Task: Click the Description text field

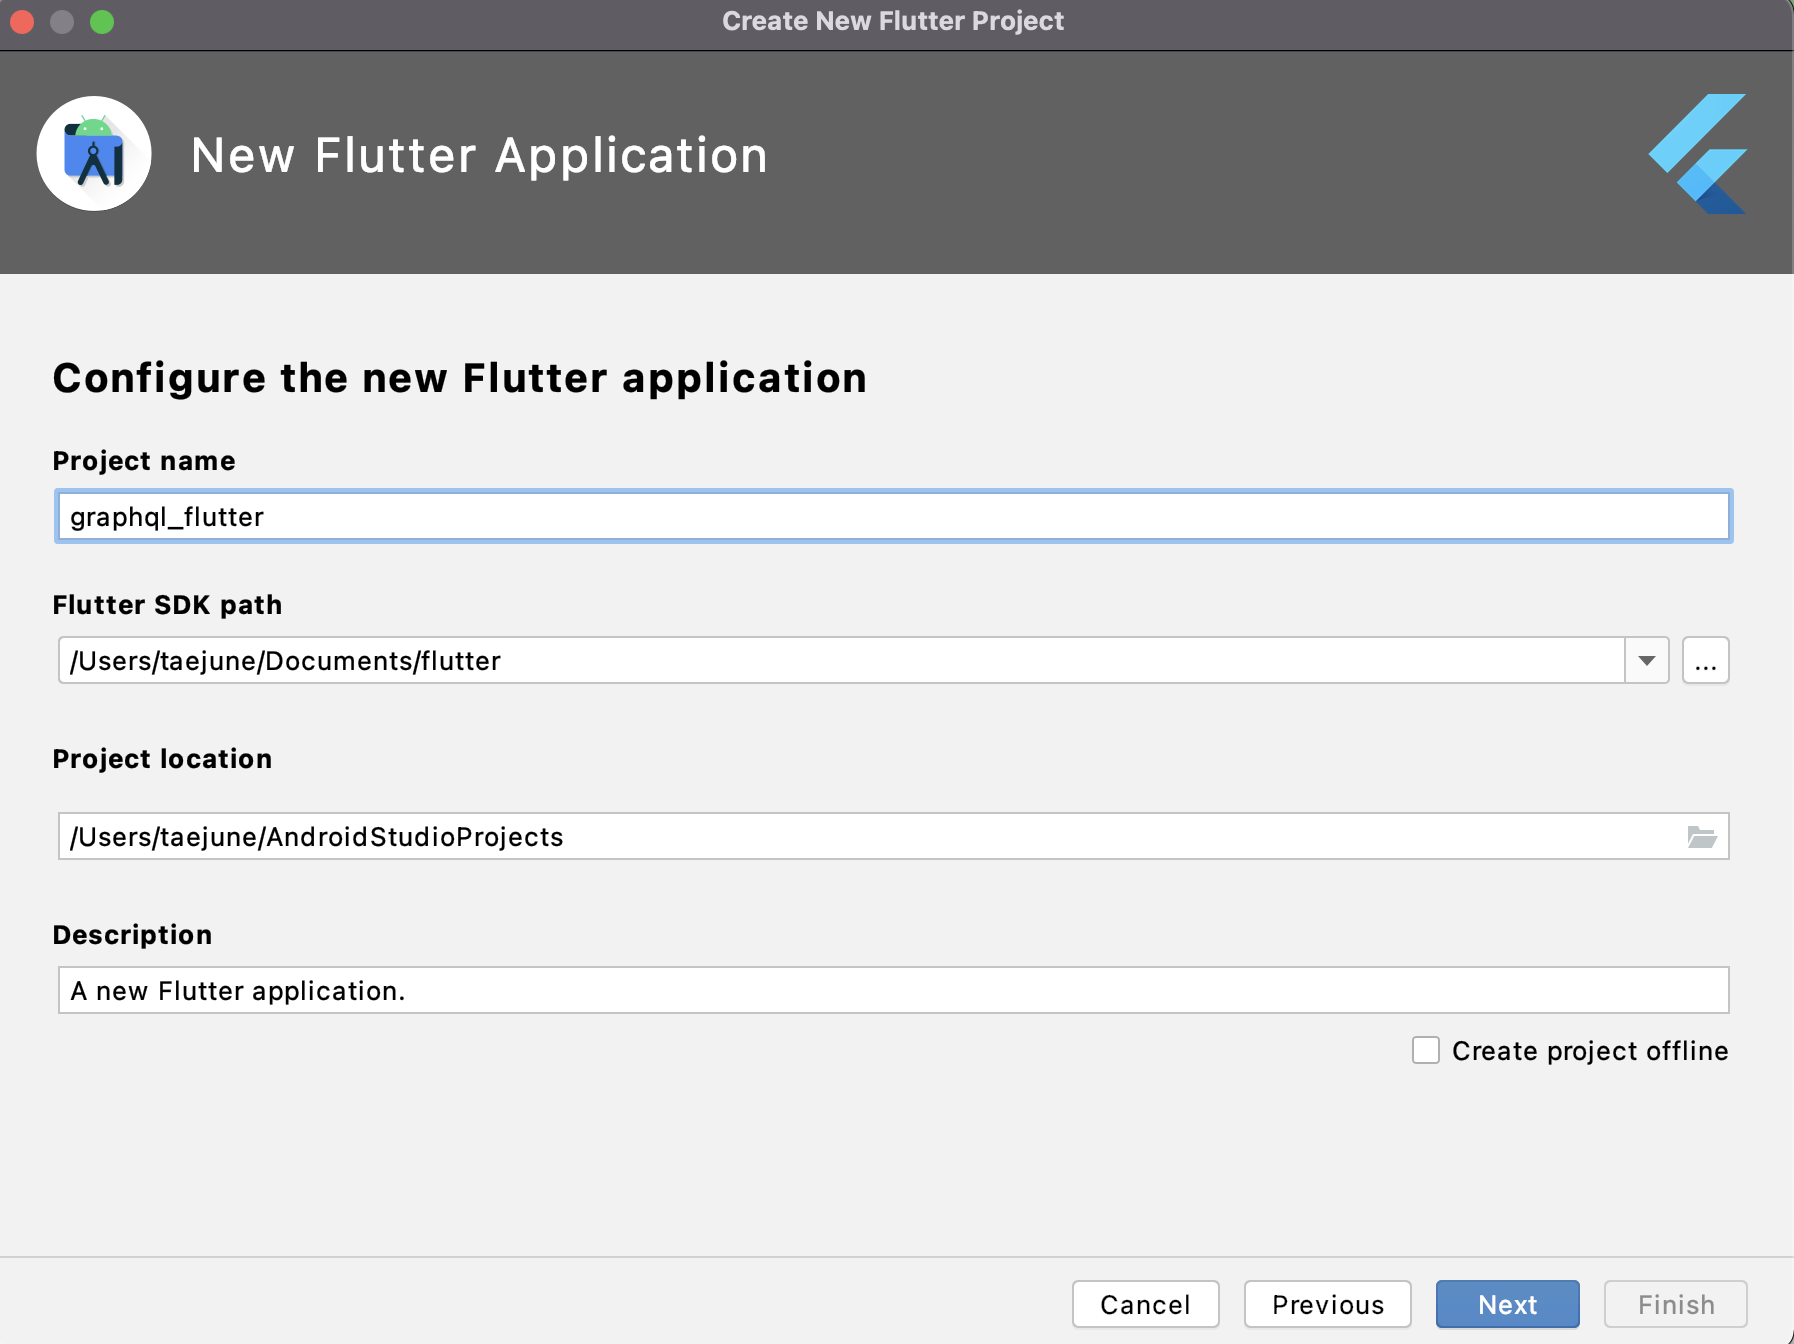Action: (894, 990)
